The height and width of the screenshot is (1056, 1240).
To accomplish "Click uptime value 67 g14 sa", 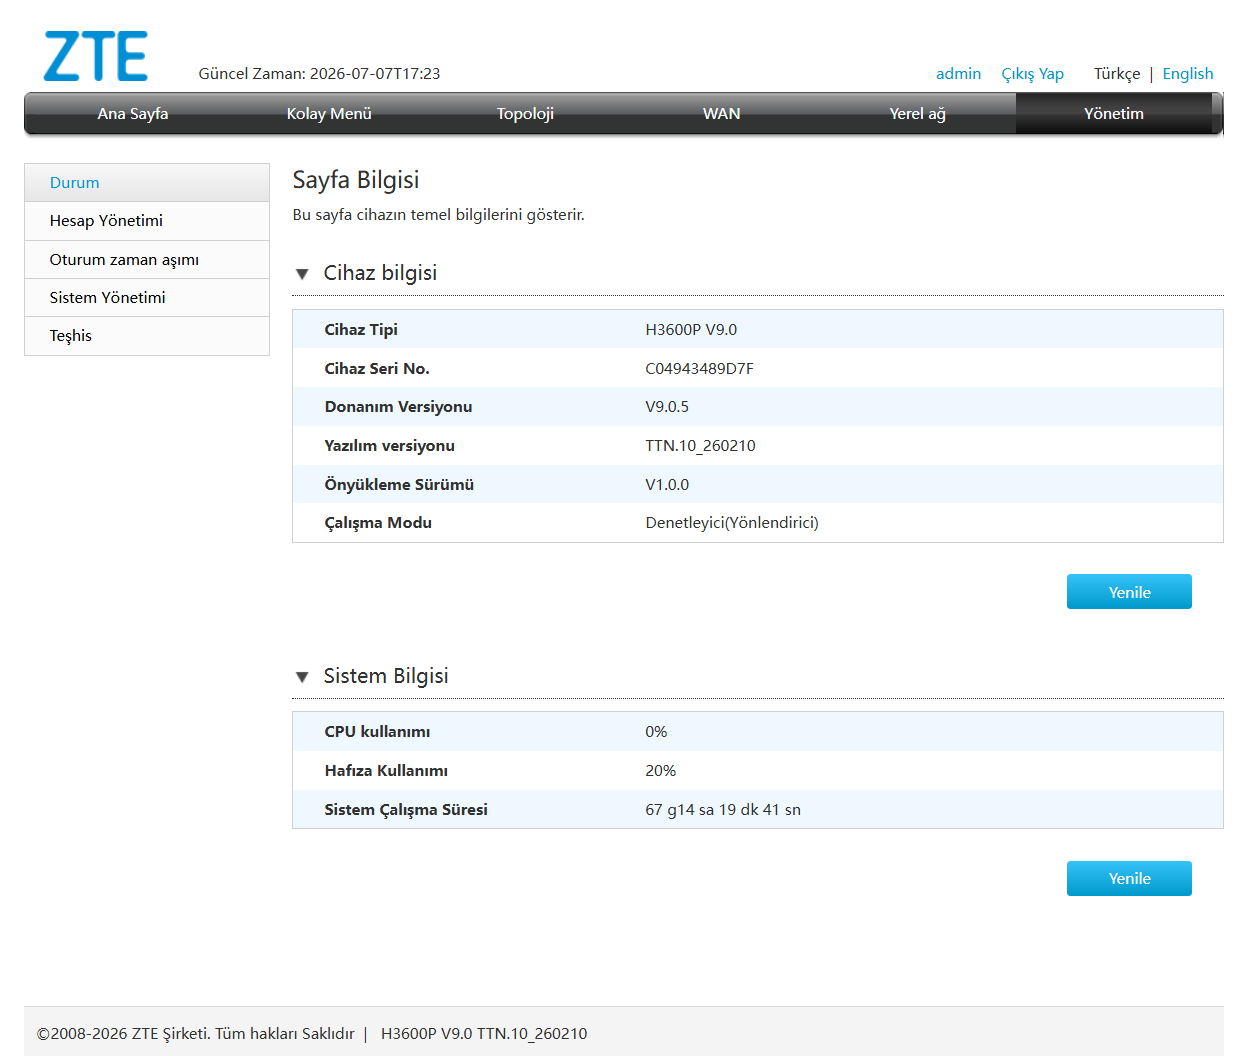I will pyautogui.click(x=723, y=810).
